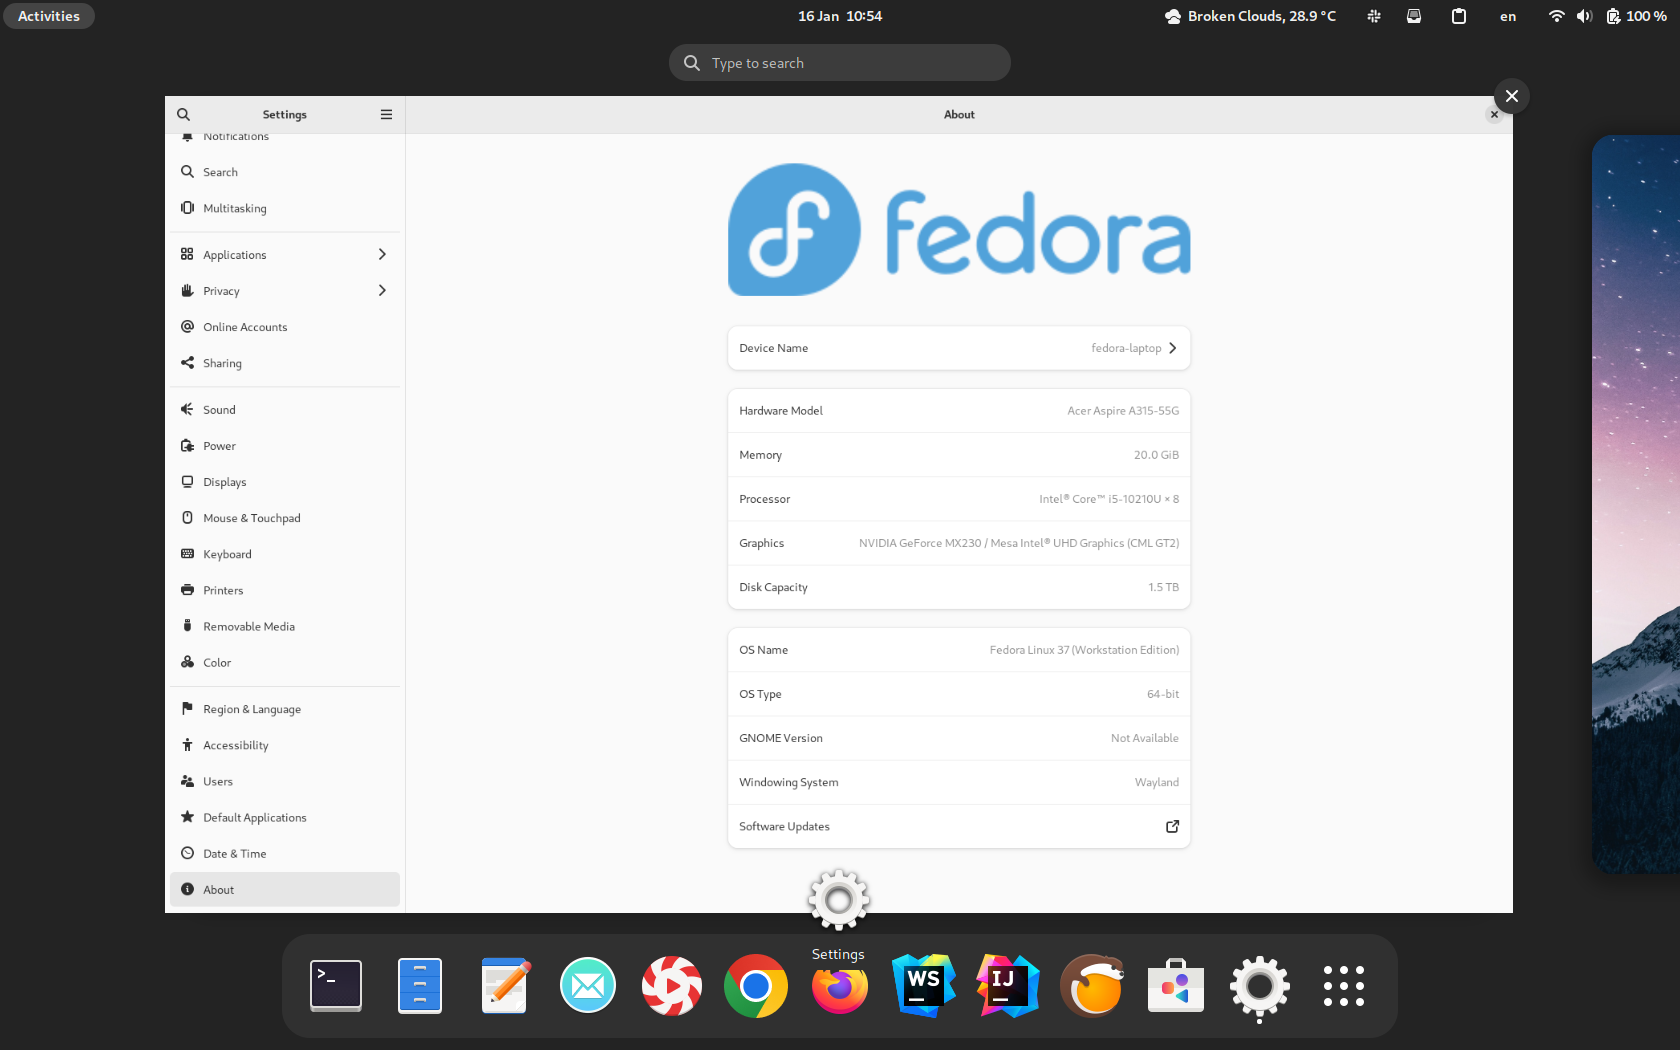Click the 'Acer Aspire A315-55G' hardware model value
Viewport: 1680px width, 1050px height.
pyautogui.click(x=1123, y=411)
